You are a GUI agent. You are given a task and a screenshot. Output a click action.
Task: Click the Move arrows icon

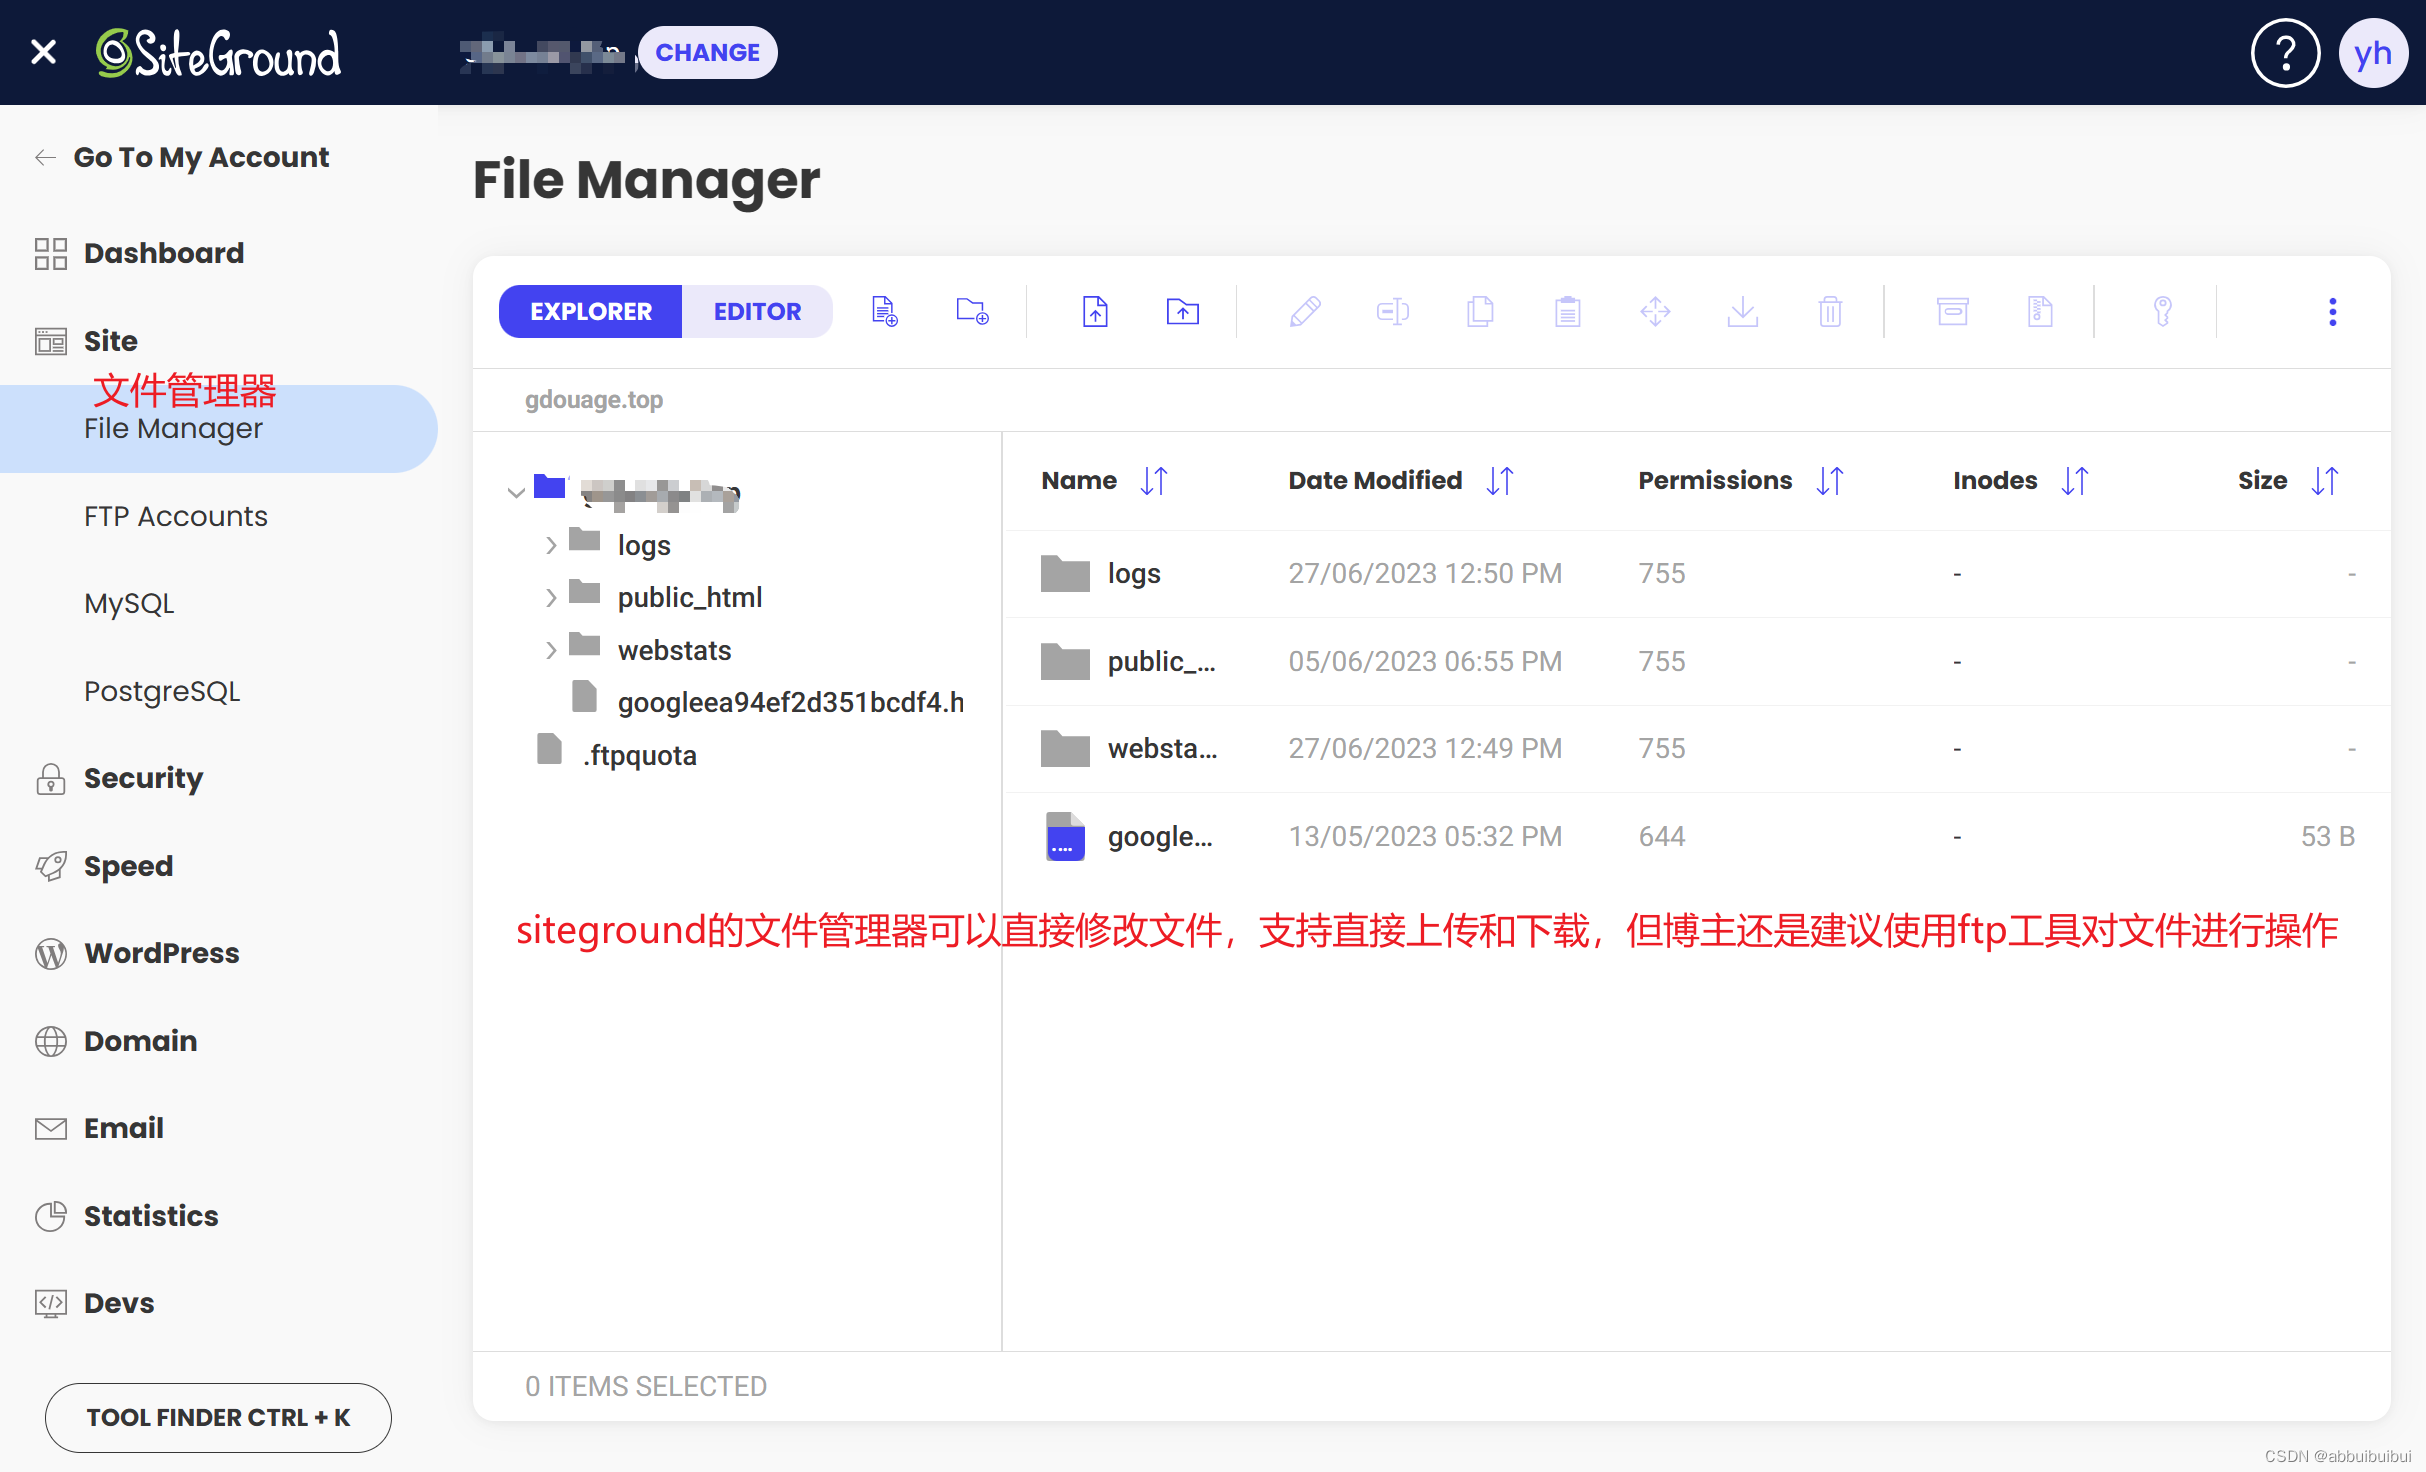pyautogui.click(x=1655, y=312)
